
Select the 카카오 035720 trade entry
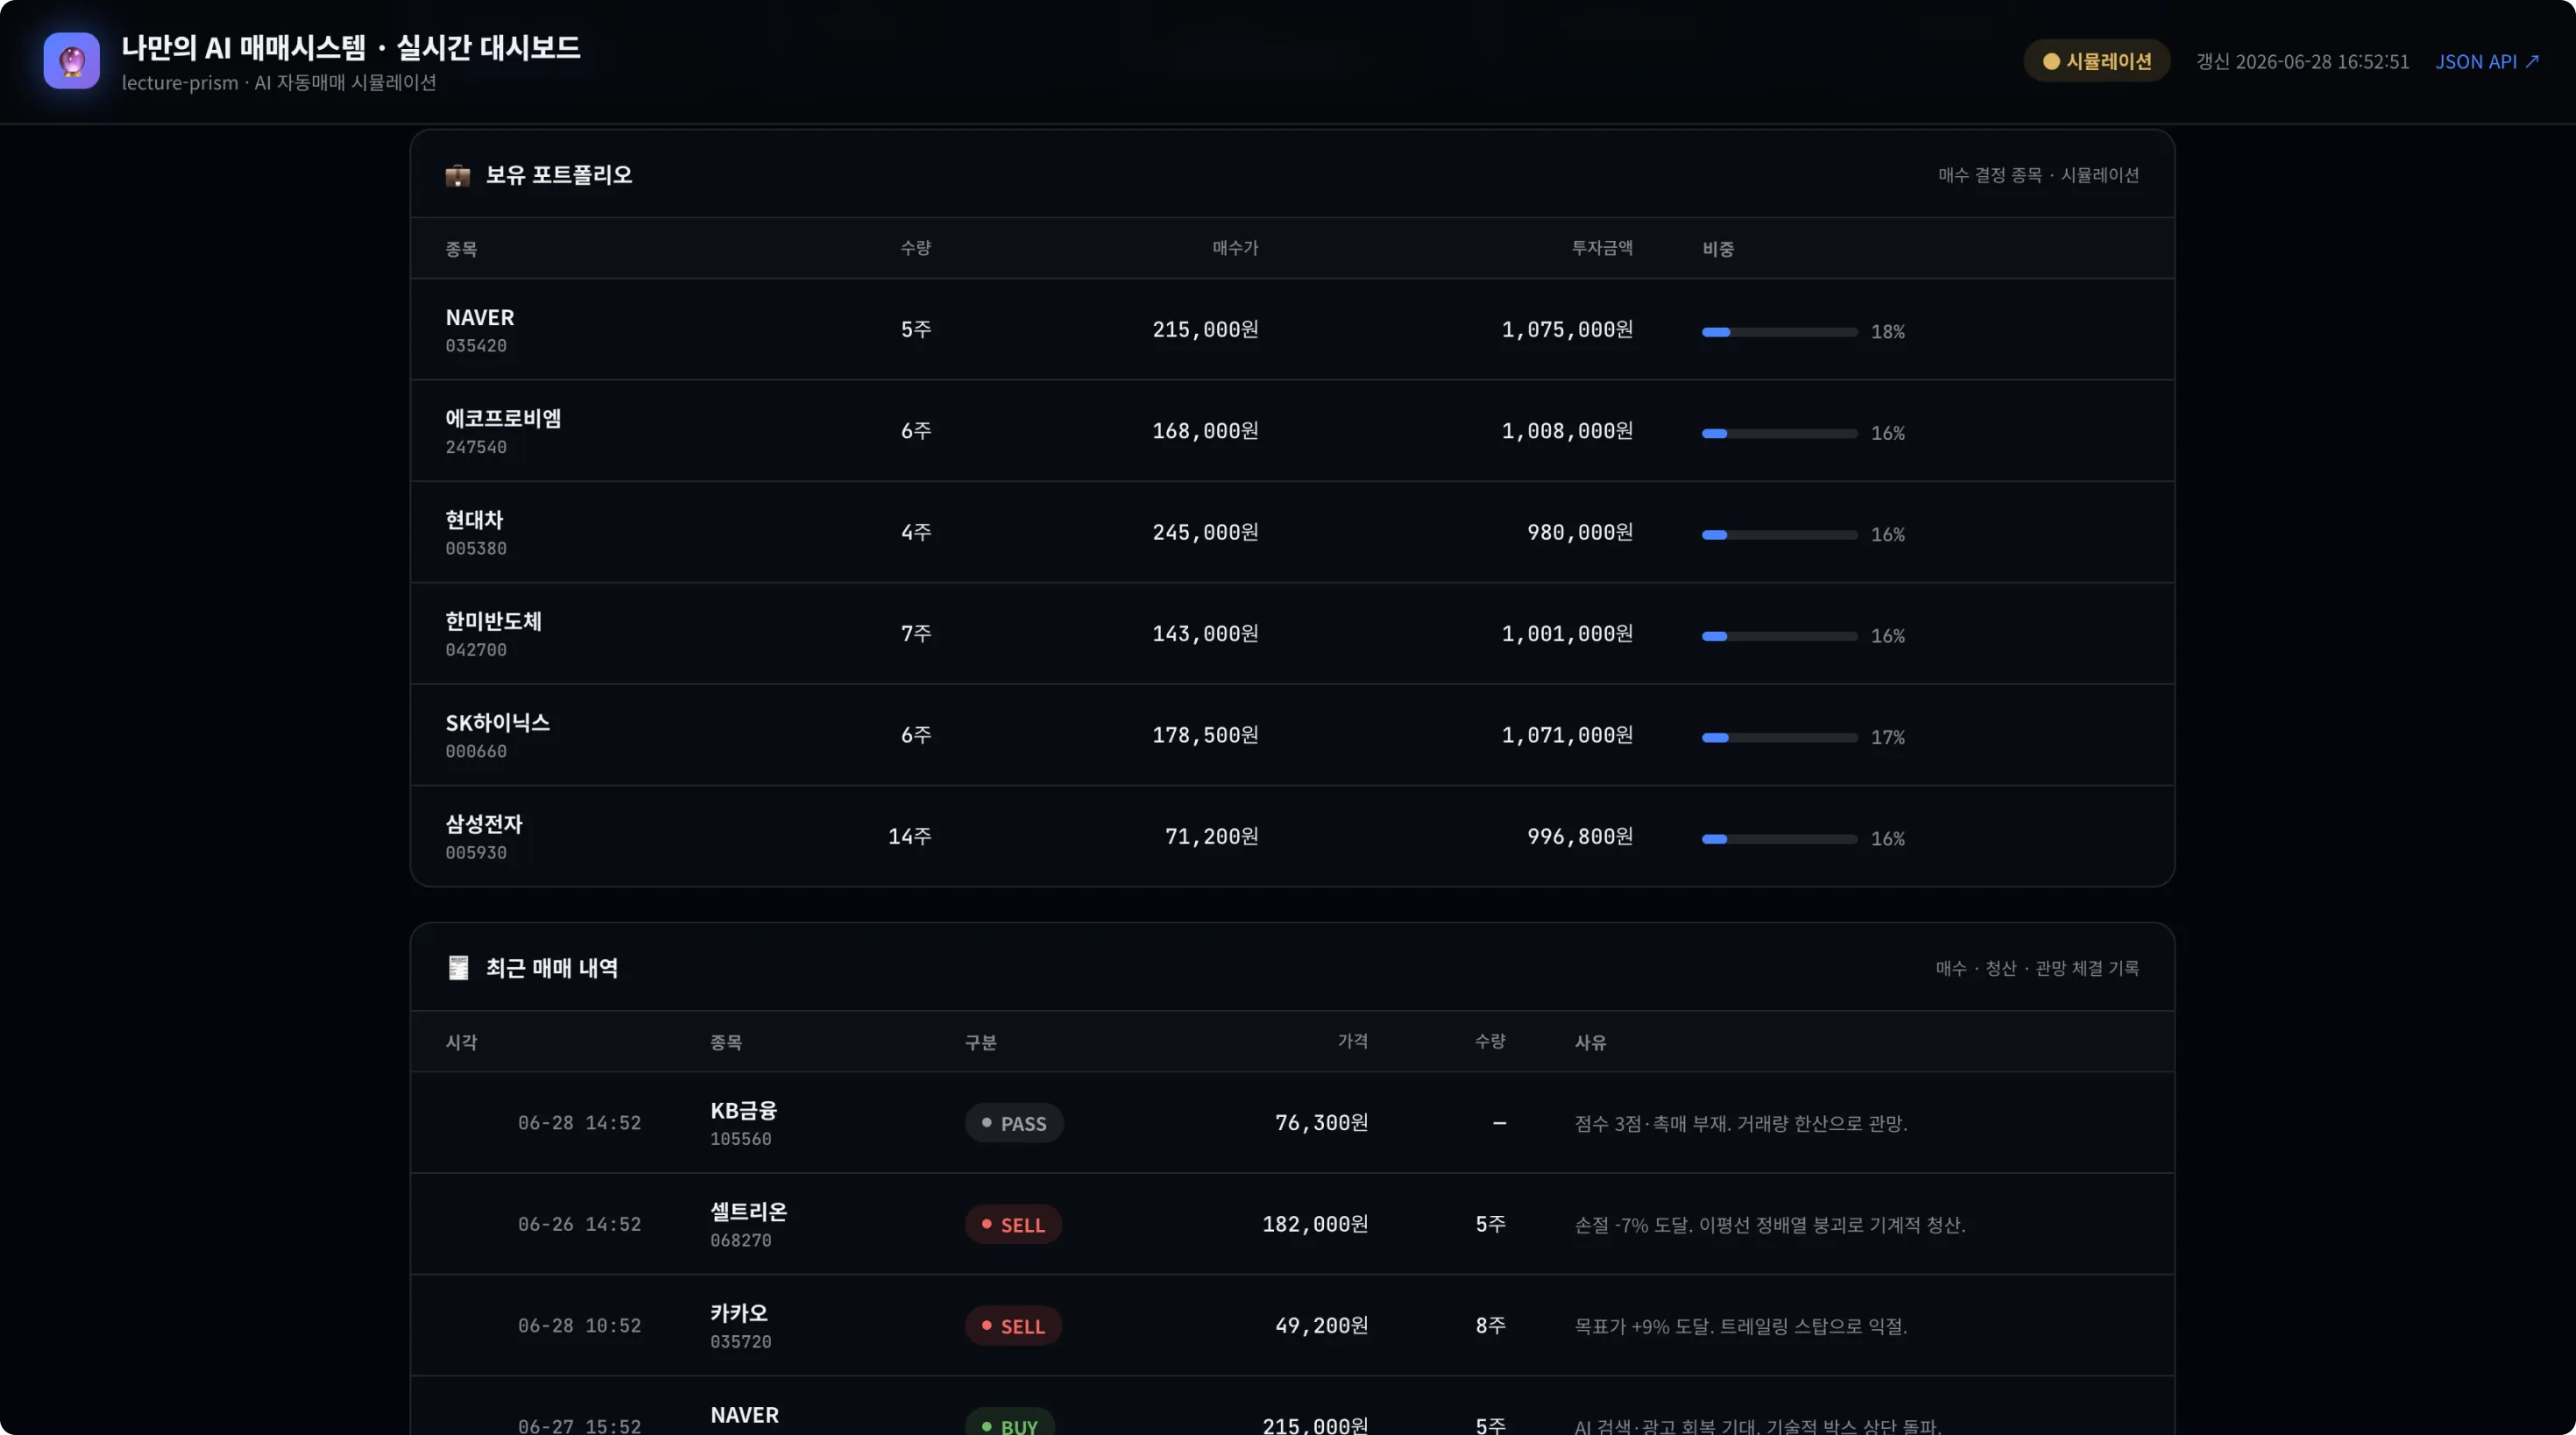tap(741, 1326)
